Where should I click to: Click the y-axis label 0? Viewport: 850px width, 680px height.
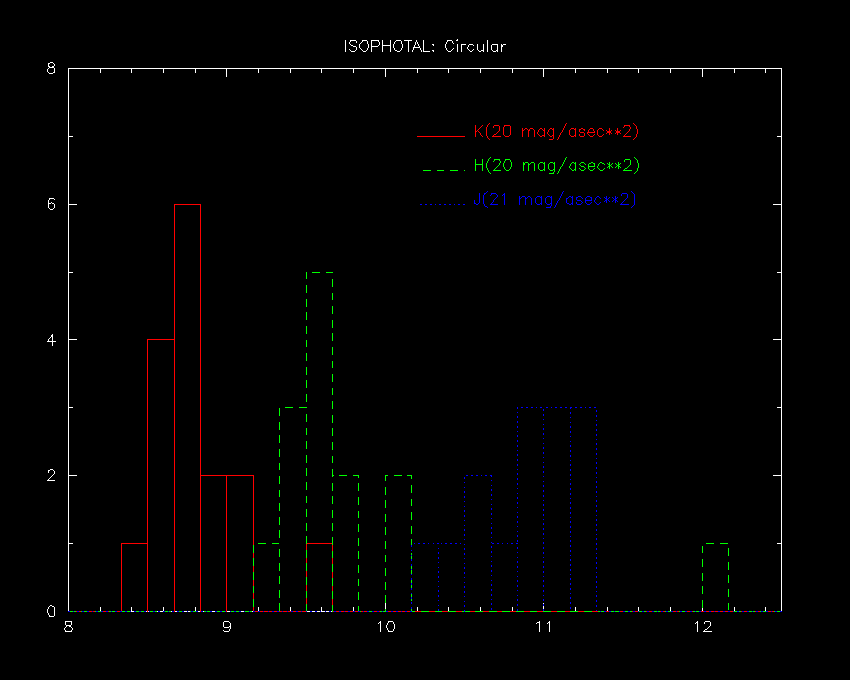tap(51, 611)
